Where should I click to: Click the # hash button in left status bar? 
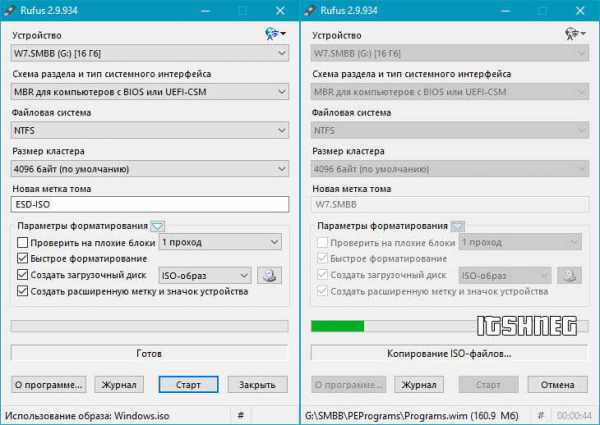point(241,415)
